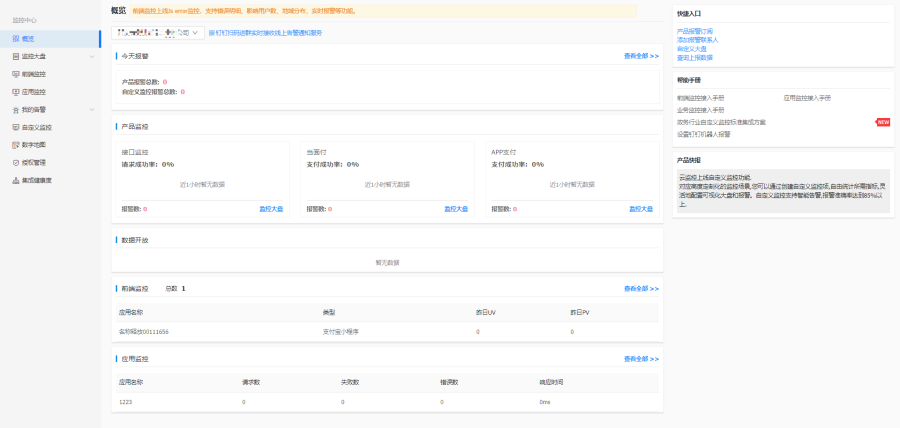The image size is (900, 428).
Task: Click app name 1223 in 应用监控 table
Action: 125,402
